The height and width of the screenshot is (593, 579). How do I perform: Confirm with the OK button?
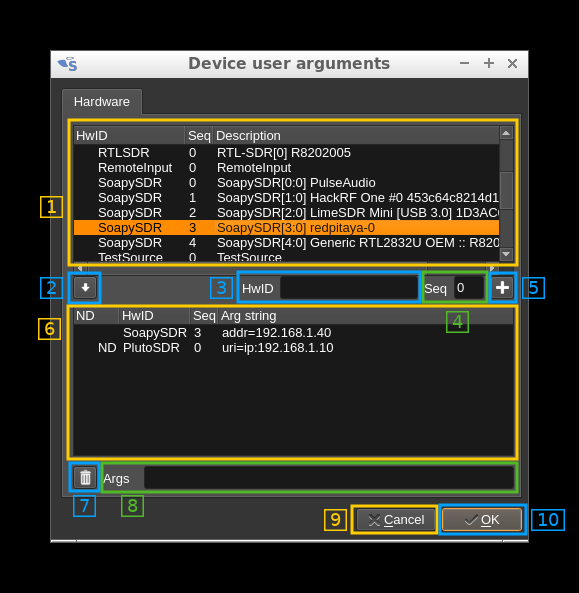pos(482,520)
